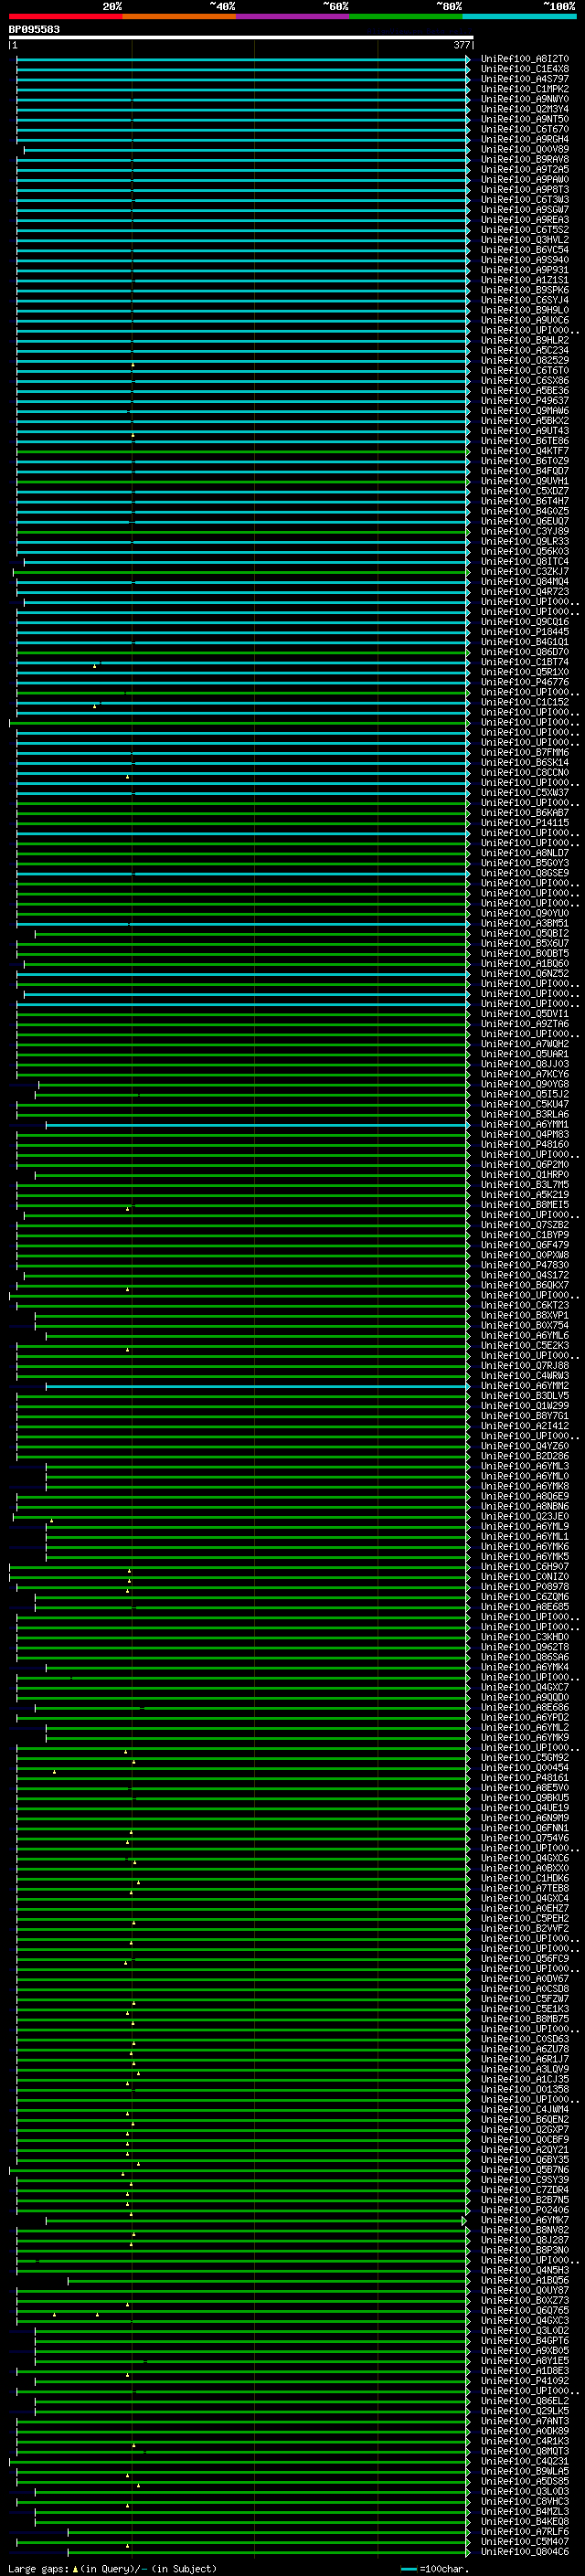
Task: Open hit UniRef100_O82529
Action: (525, 360)
